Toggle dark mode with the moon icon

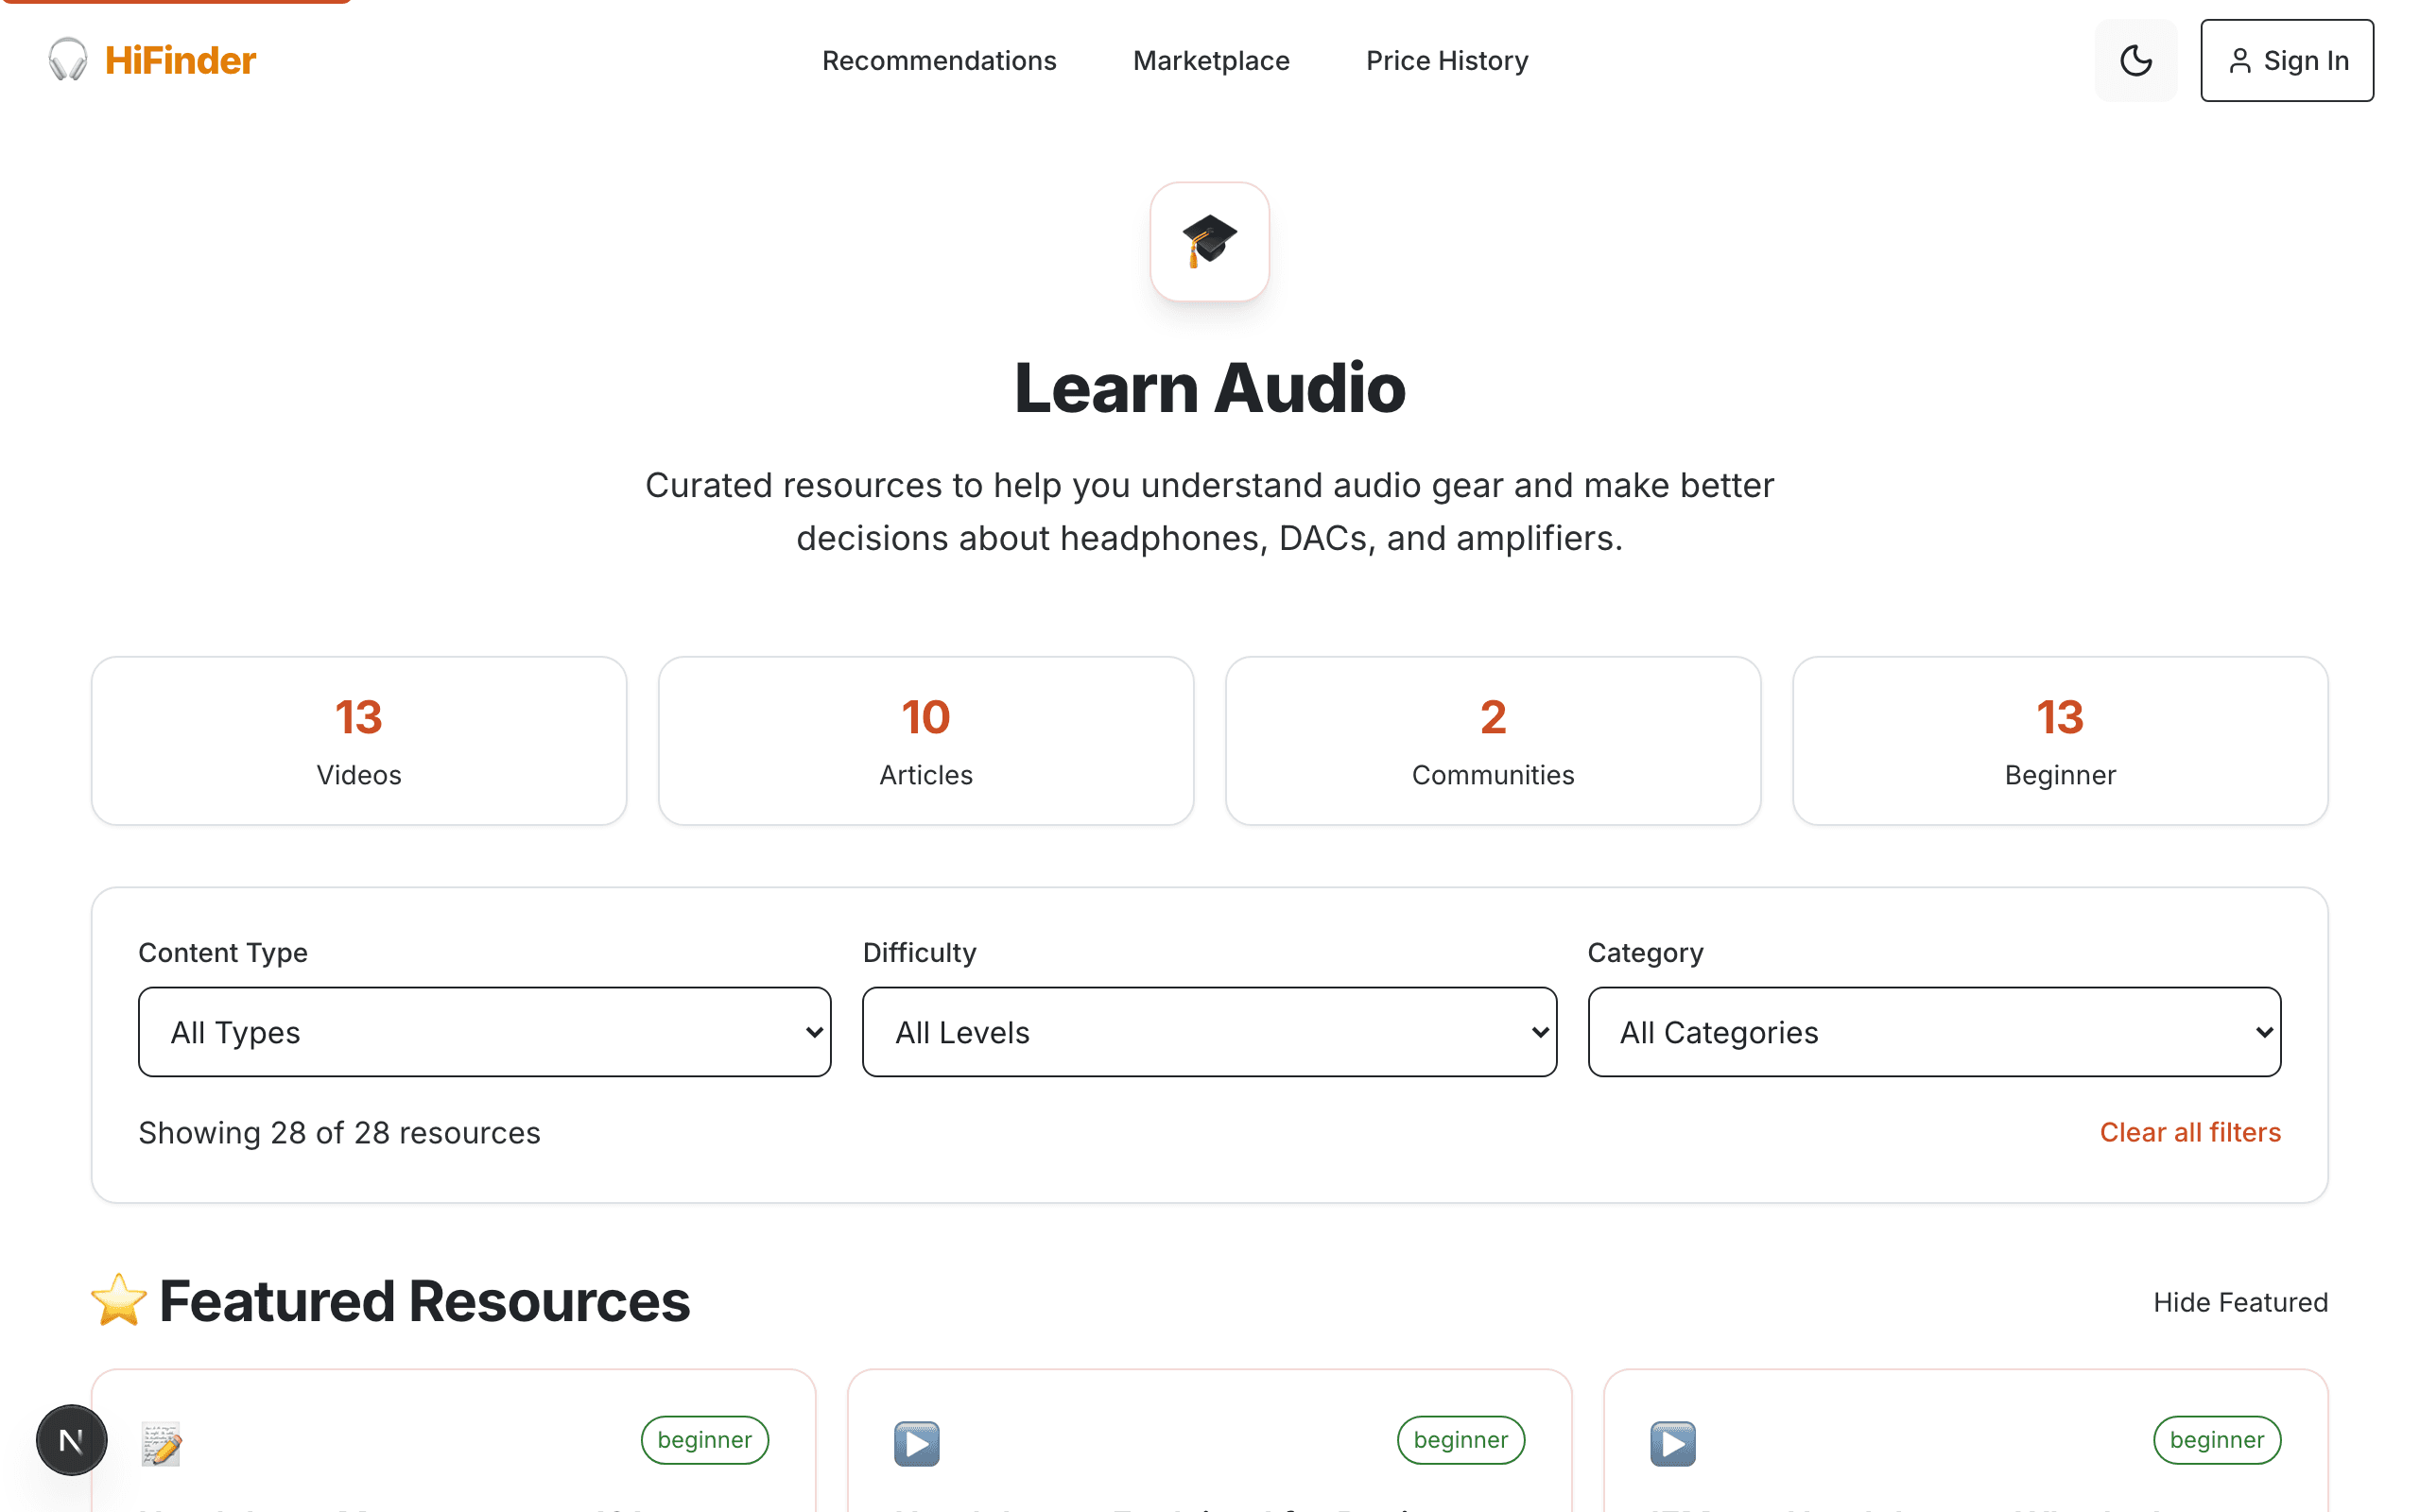(2136, 60)
